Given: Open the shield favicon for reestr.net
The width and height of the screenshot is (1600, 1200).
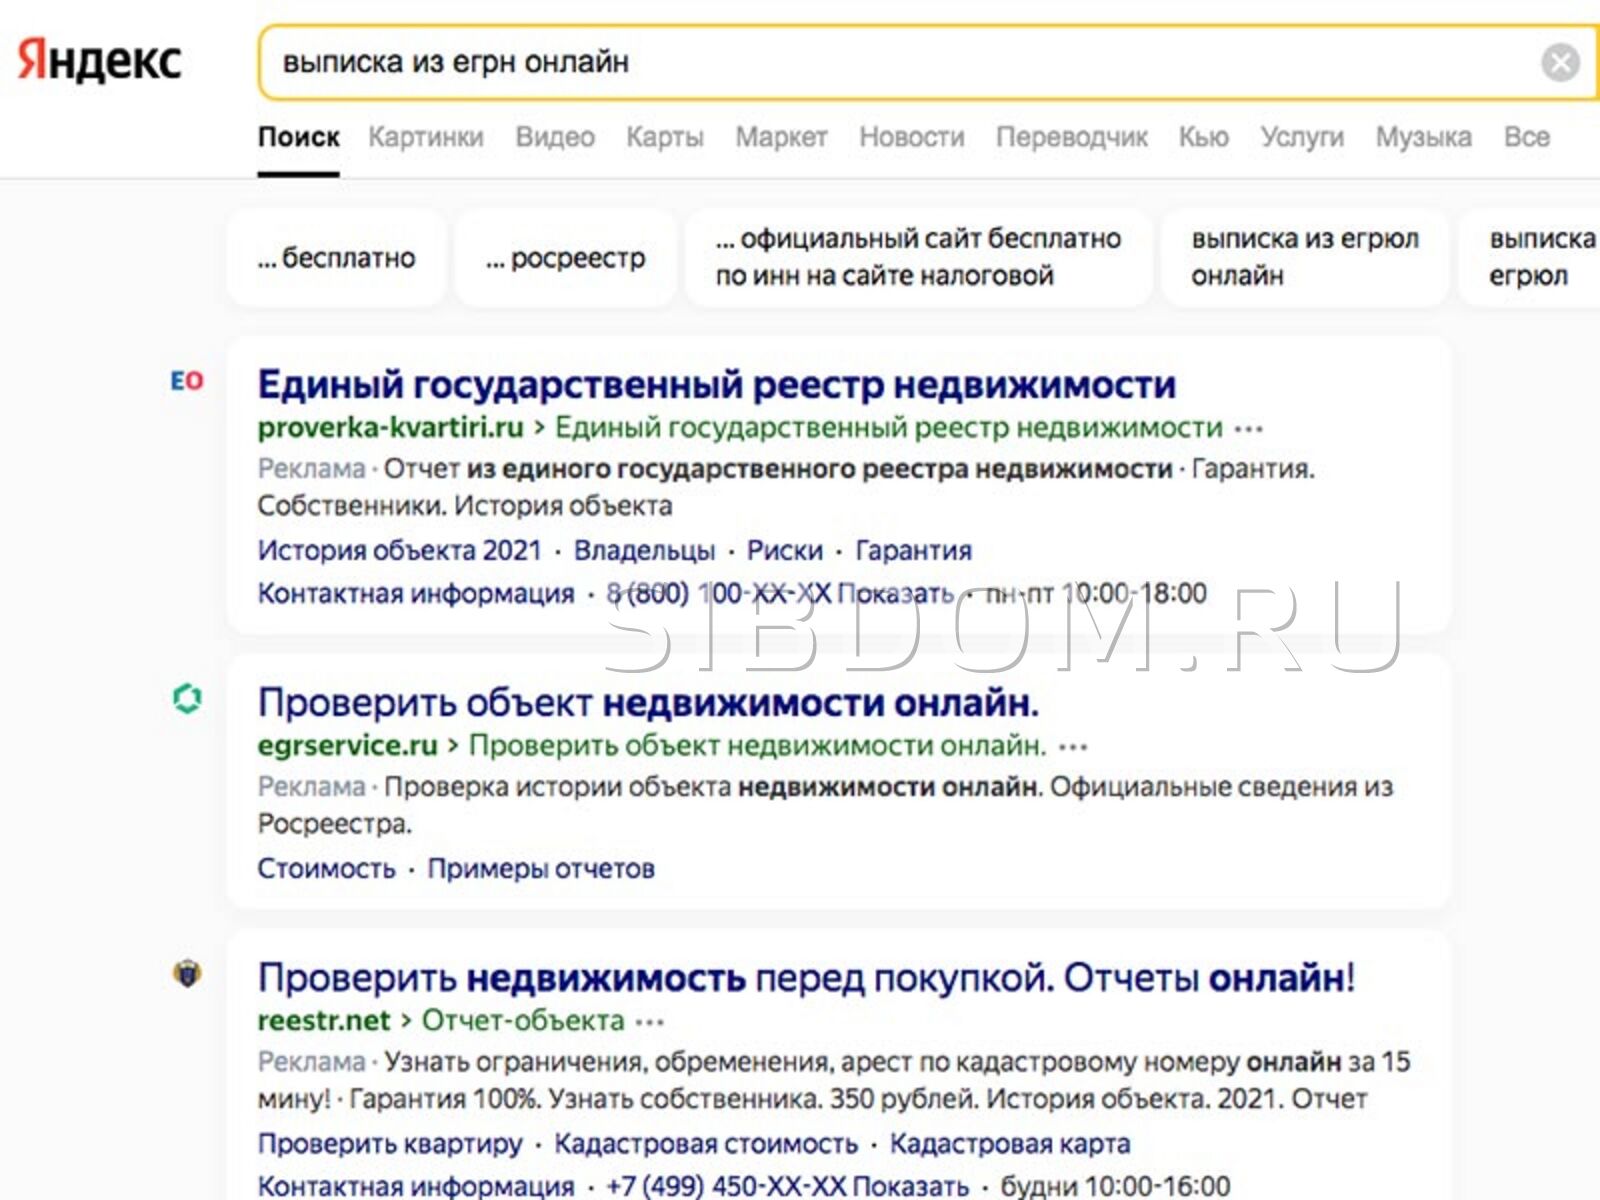Looking at the screenshot, I should pos(187,973).
